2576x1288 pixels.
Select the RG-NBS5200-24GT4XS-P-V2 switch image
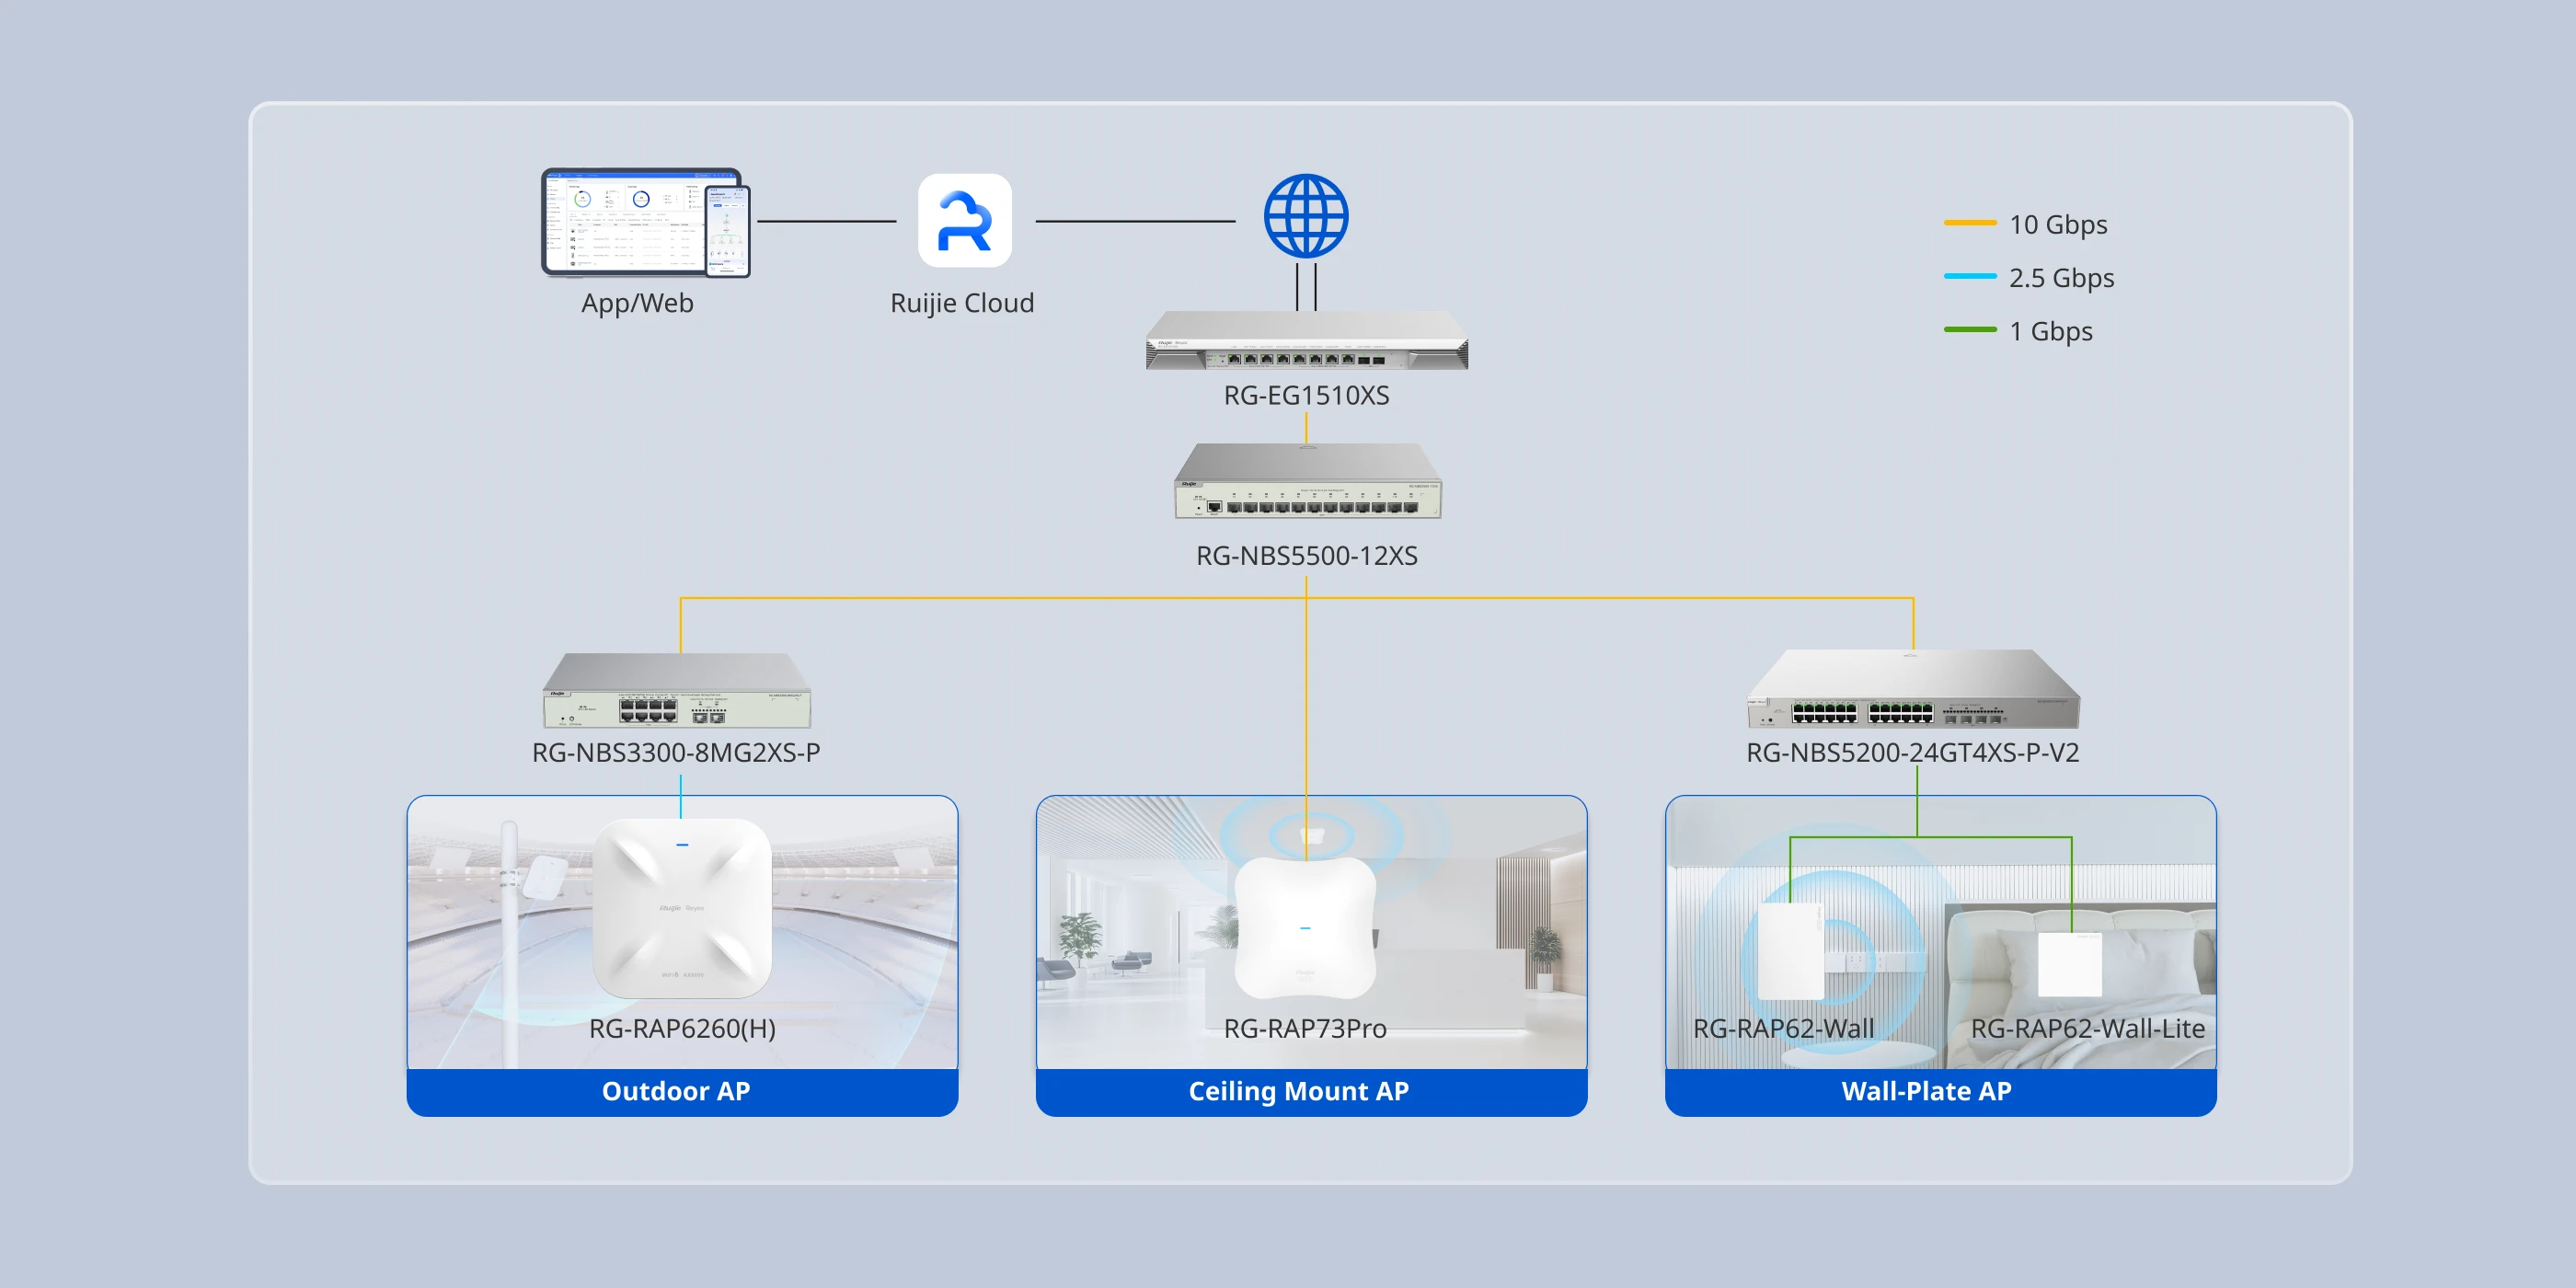1912,689
